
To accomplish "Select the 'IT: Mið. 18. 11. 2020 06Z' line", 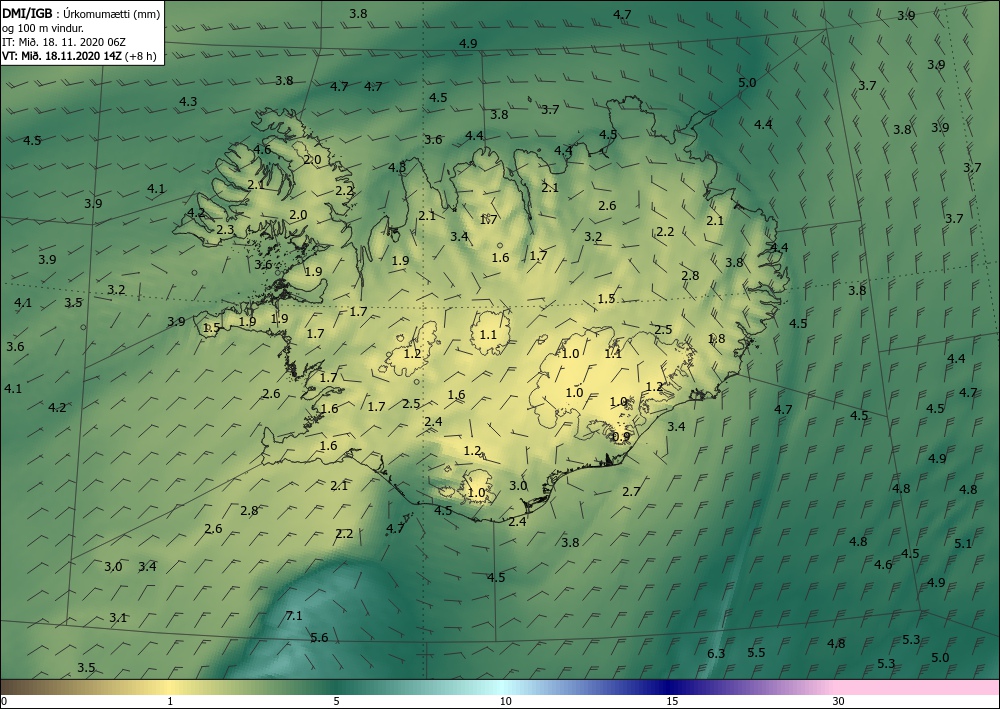I will (64, 42).
